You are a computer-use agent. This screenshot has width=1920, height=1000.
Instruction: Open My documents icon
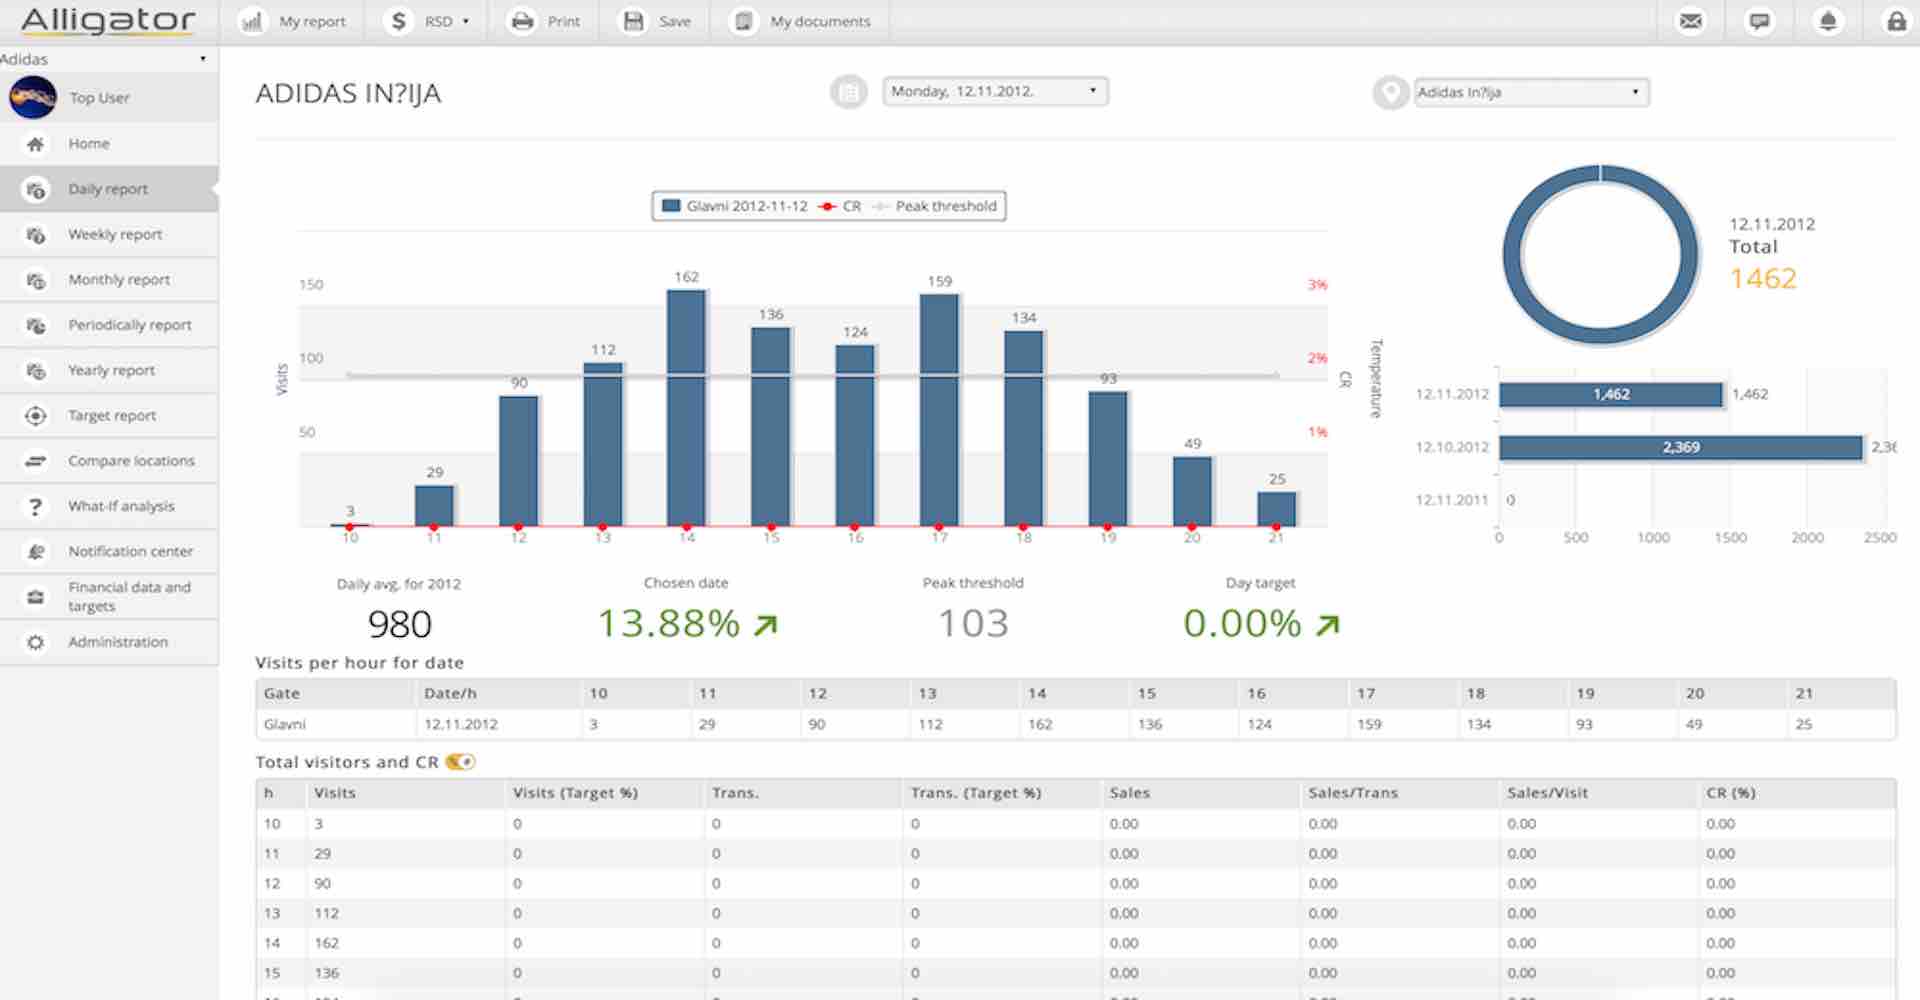click(743, 21)
